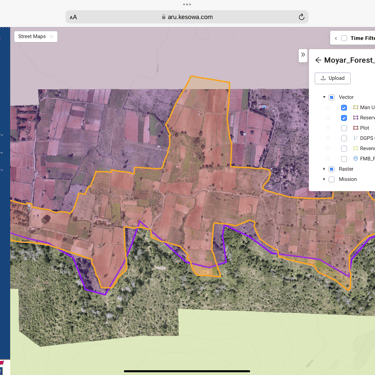Click the DGPS line layer icon

(356, 138)
